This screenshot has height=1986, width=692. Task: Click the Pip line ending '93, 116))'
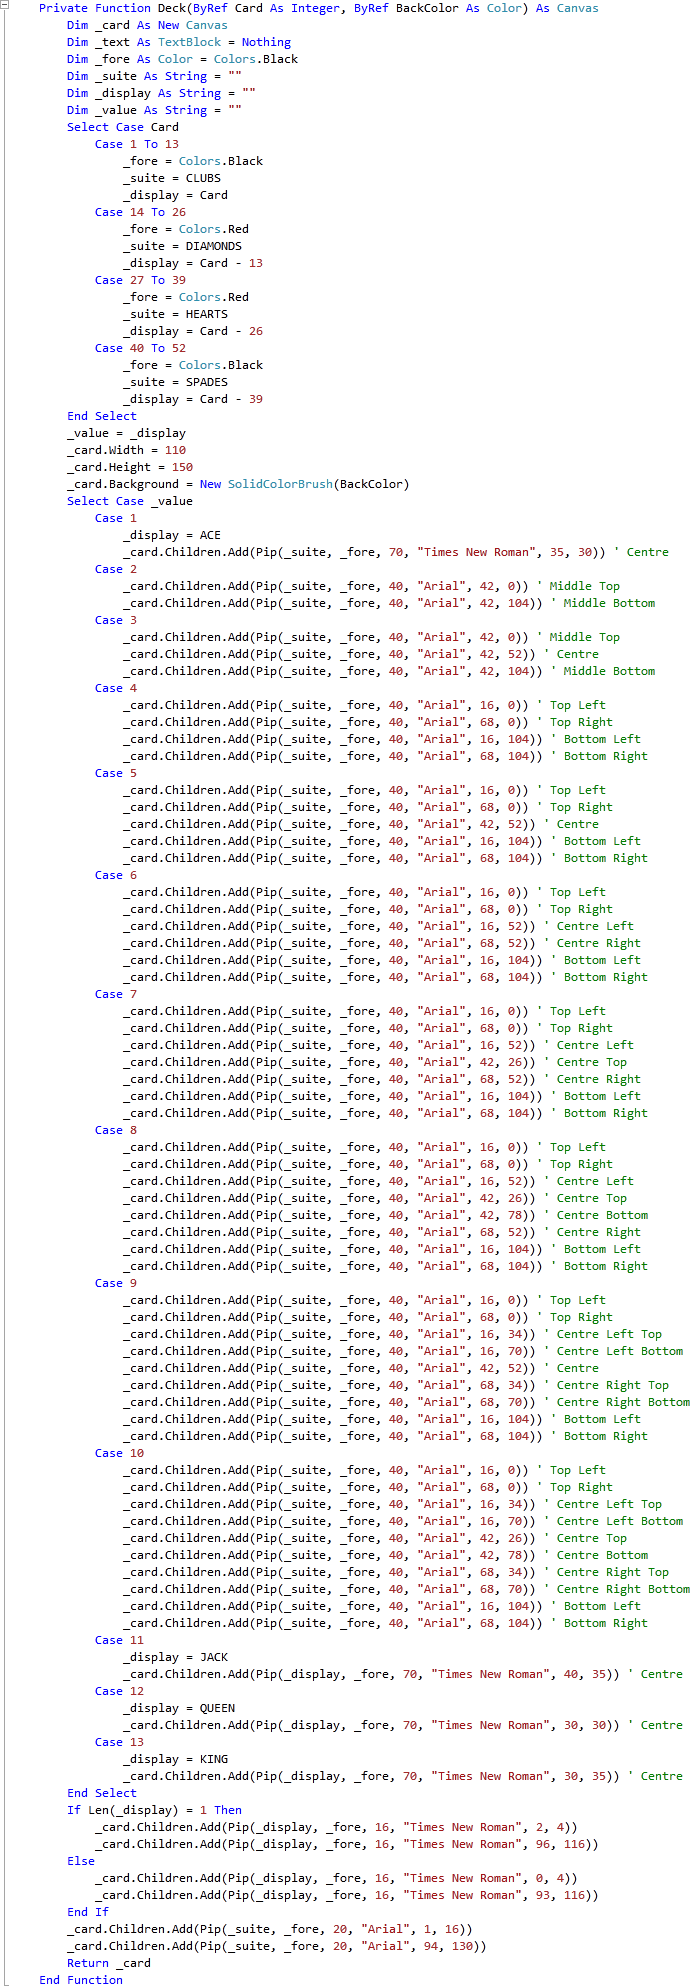(347, 1895)
